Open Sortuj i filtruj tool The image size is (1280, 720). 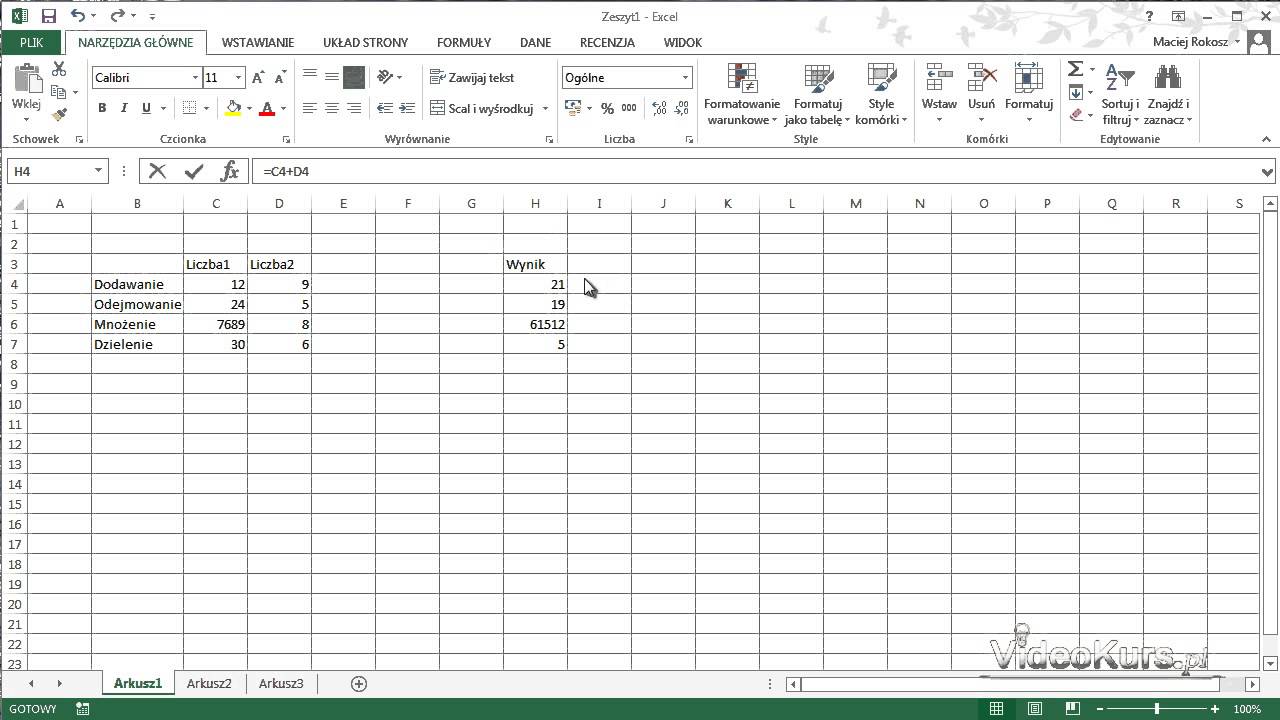tap(1120, 96)
